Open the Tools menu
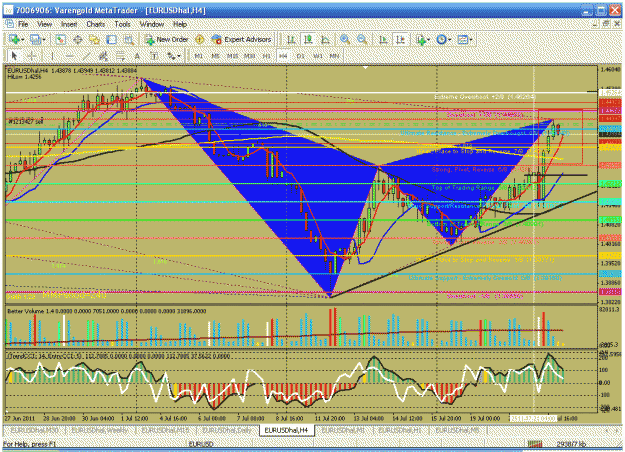 (122, 24)
